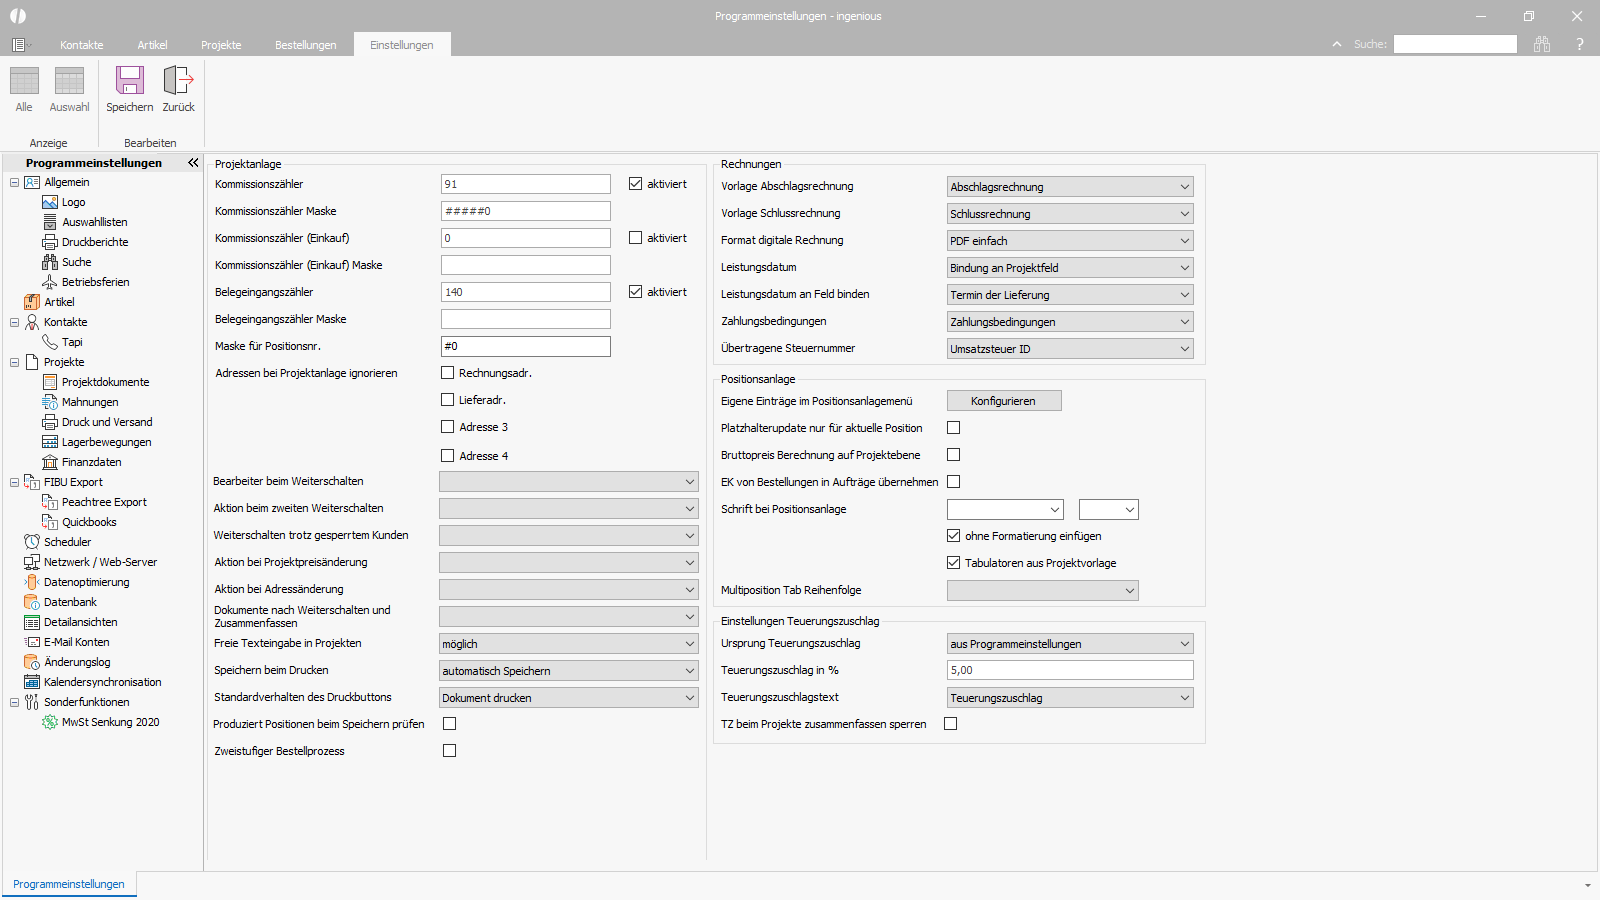
Task: Open Druckberichte printer icon
Action: [50, 242]
